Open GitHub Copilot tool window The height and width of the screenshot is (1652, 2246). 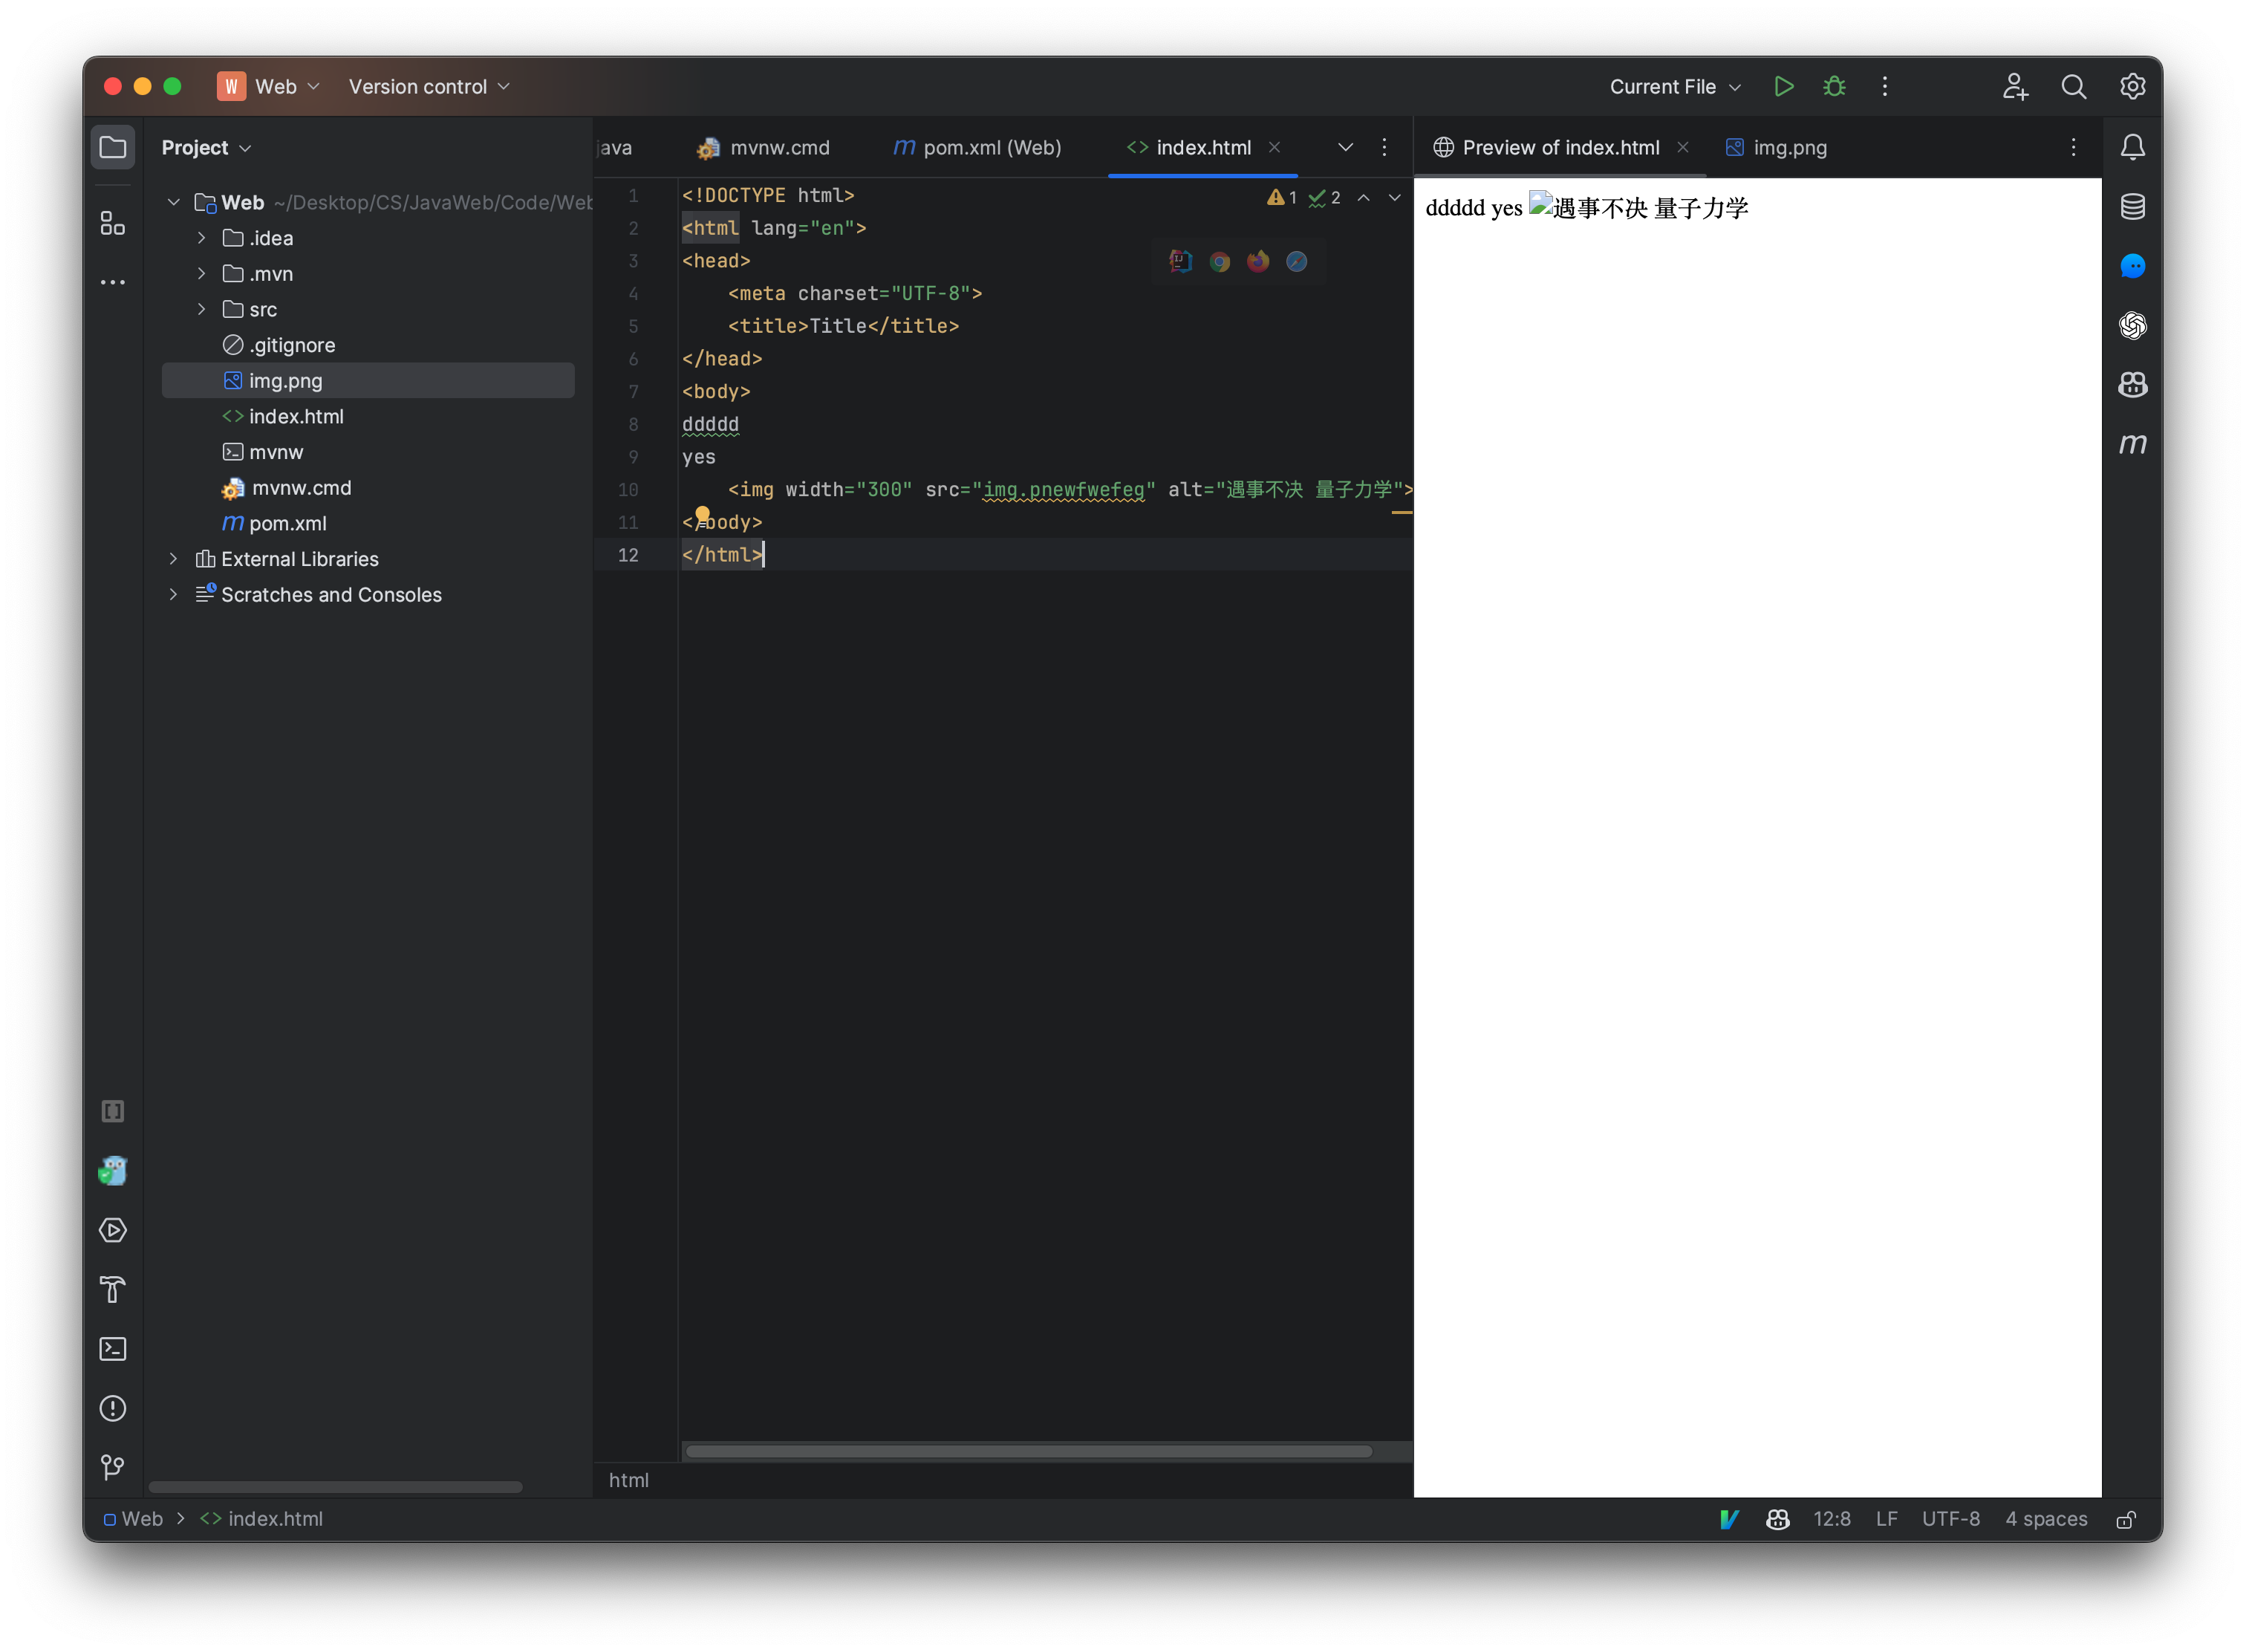pyautogui.click(x=2133, y=384)
